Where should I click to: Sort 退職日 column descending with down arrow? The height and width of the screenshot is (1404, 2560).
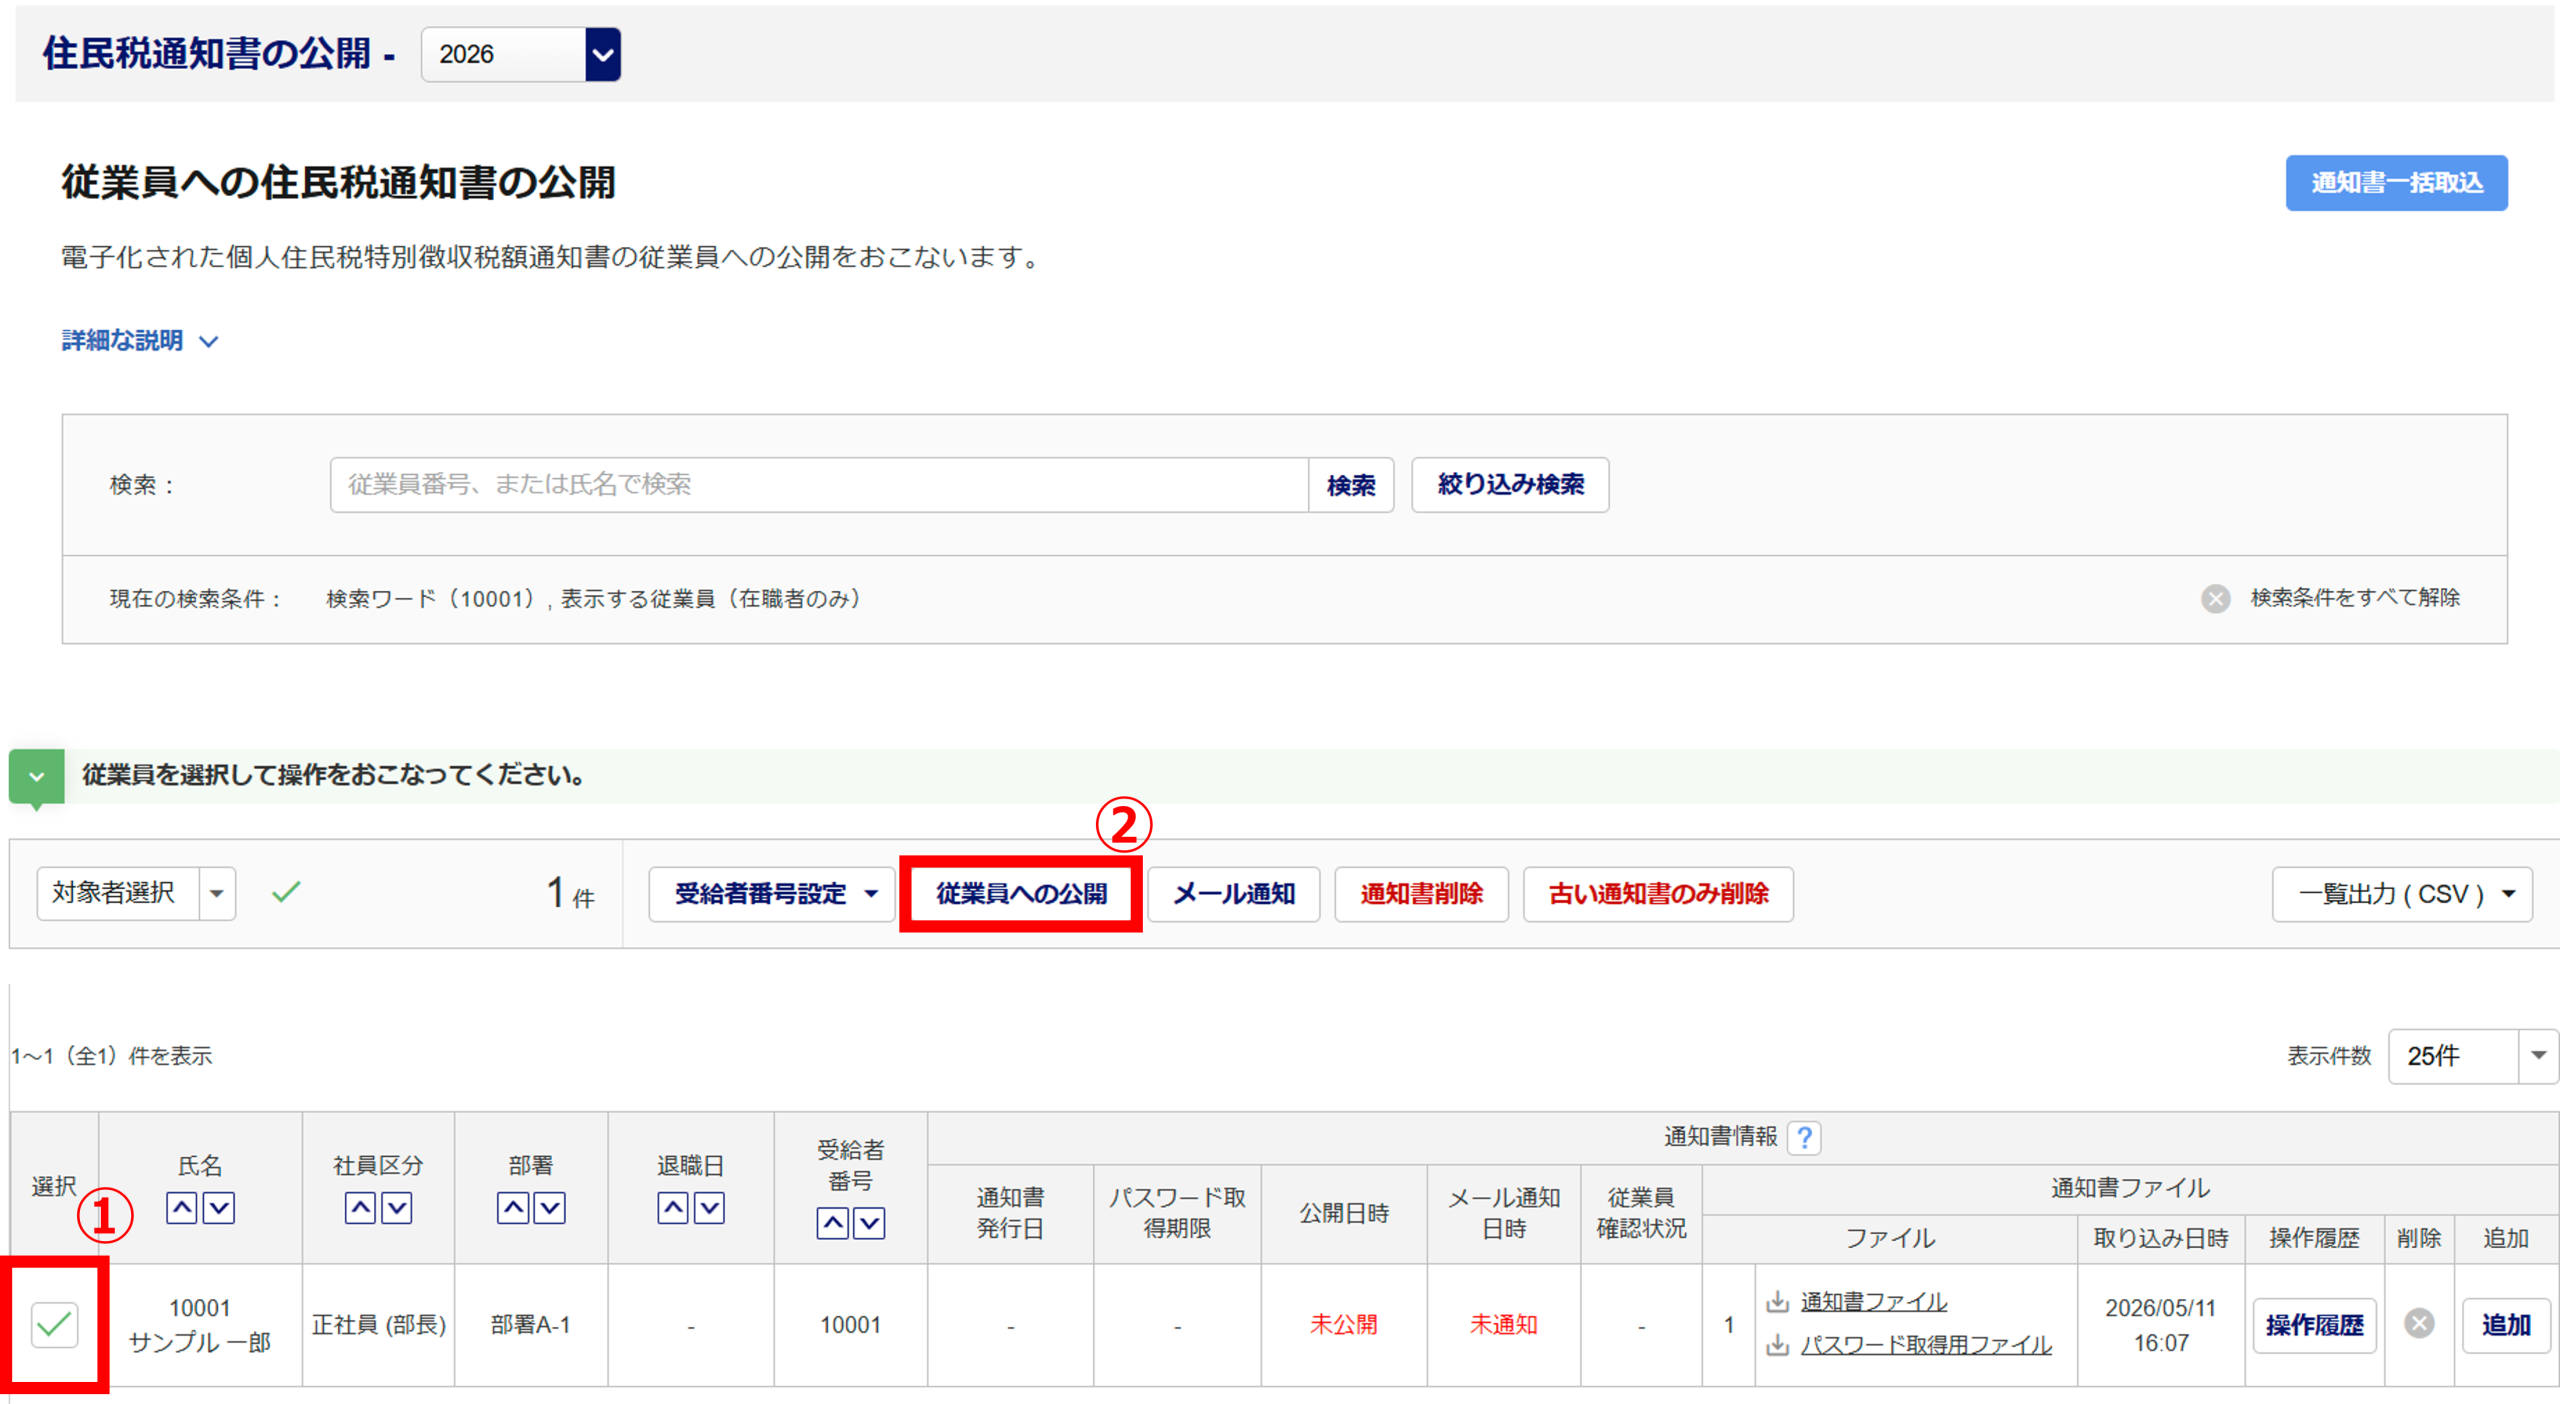[709, 1207]
